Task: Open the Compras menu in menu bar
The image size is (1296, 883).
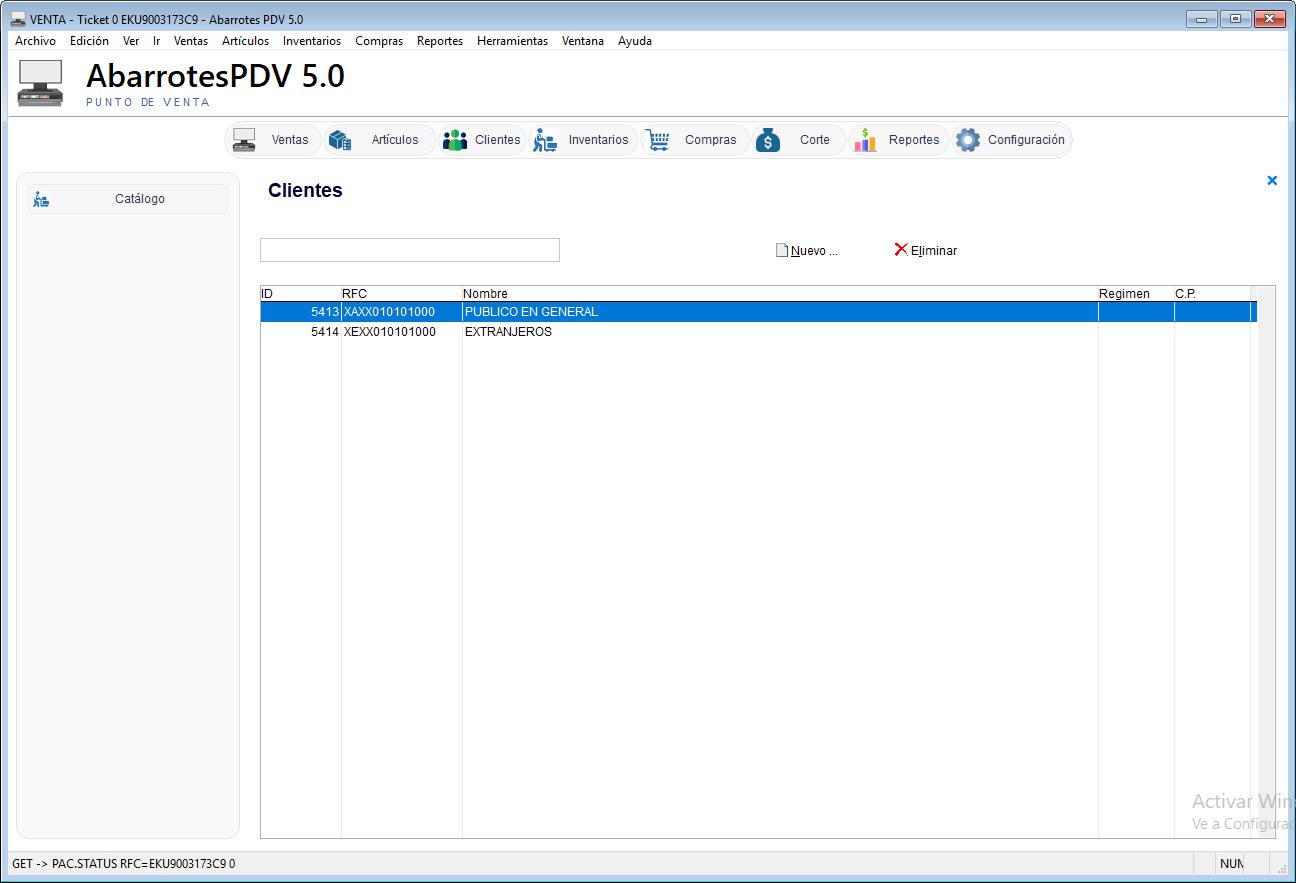Action: tap(379, 41)
